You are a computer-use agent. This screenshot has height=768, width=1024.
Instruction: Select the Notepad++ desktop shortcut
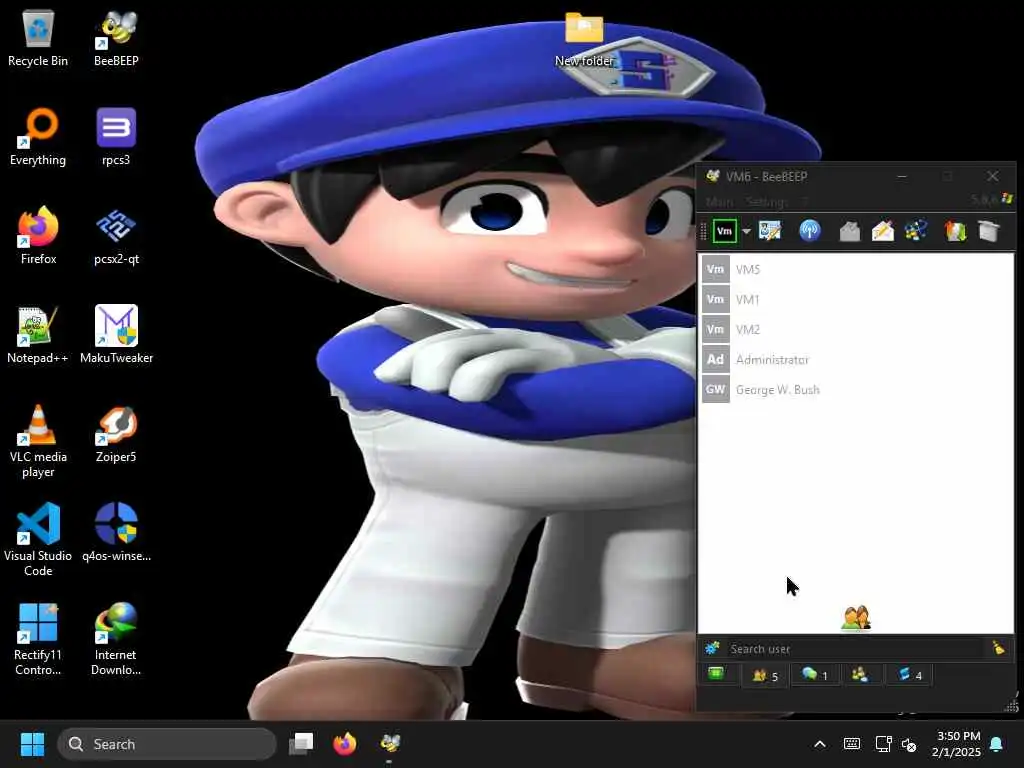[x=38, y=335]
